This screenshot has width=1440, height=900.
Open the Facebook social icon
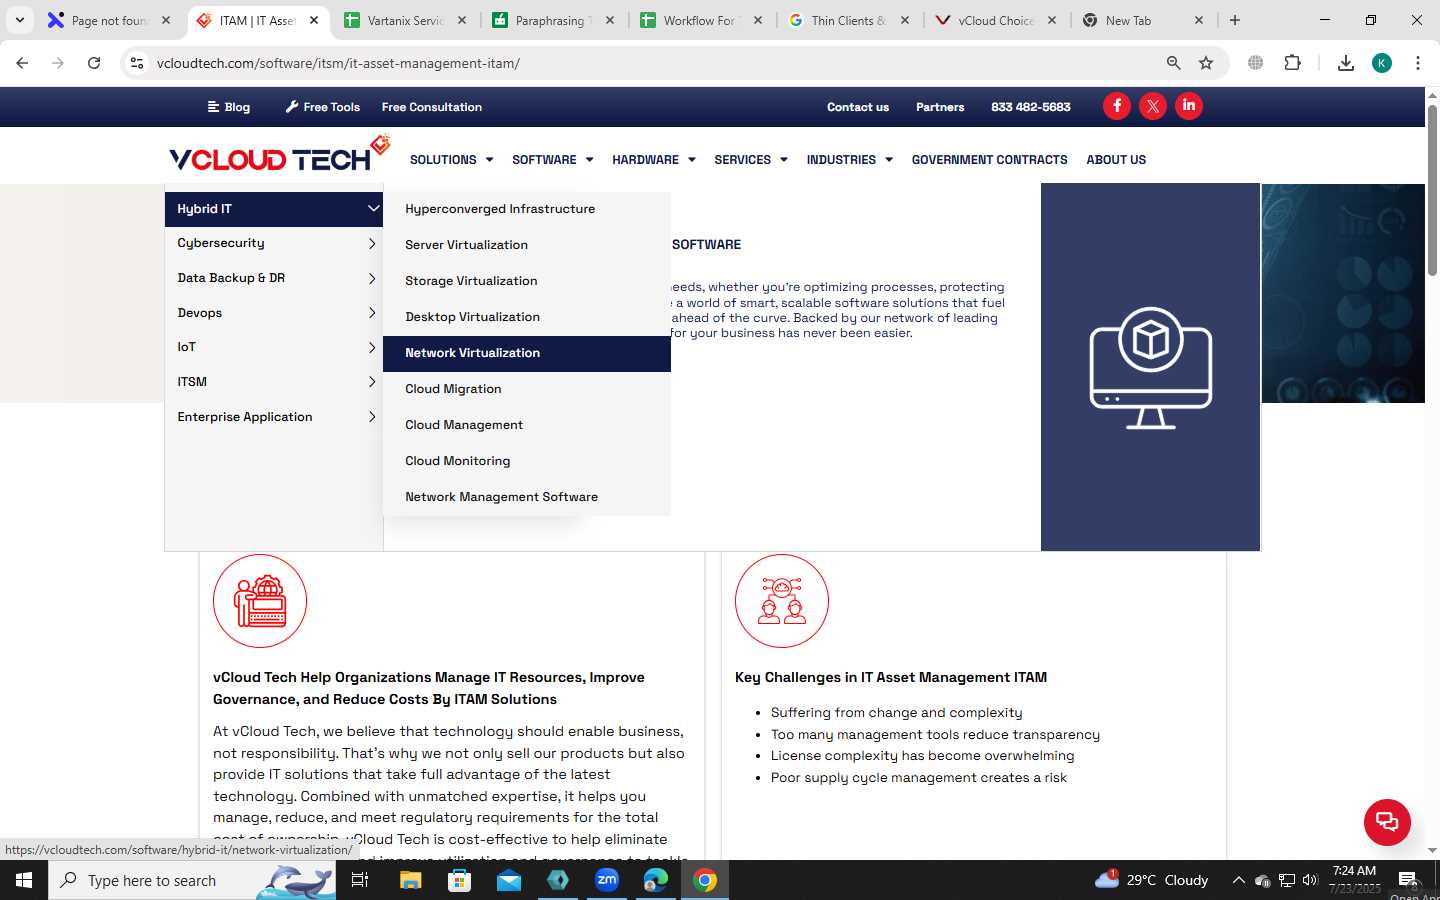[x=1117, y=106]
